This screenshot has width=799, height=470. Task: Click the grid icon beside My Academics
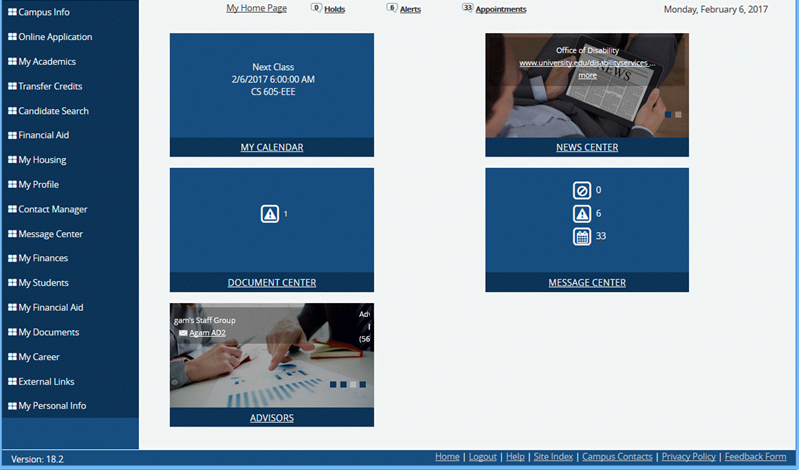pos(12,62)
